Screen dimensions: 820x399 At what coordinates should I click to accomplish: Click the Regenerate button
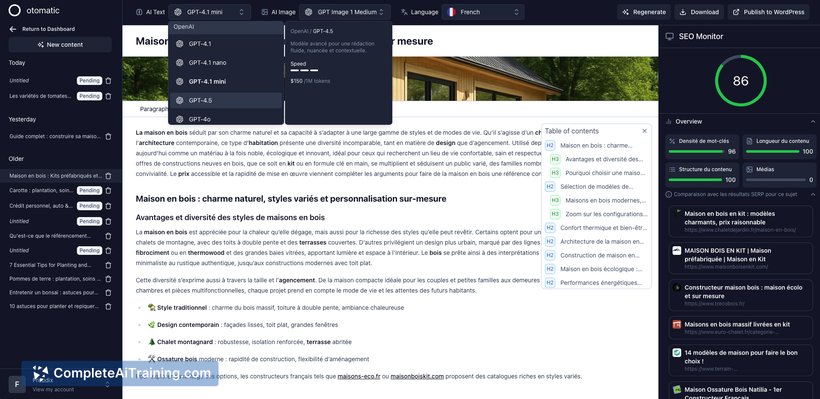click(x=644, y=12)
